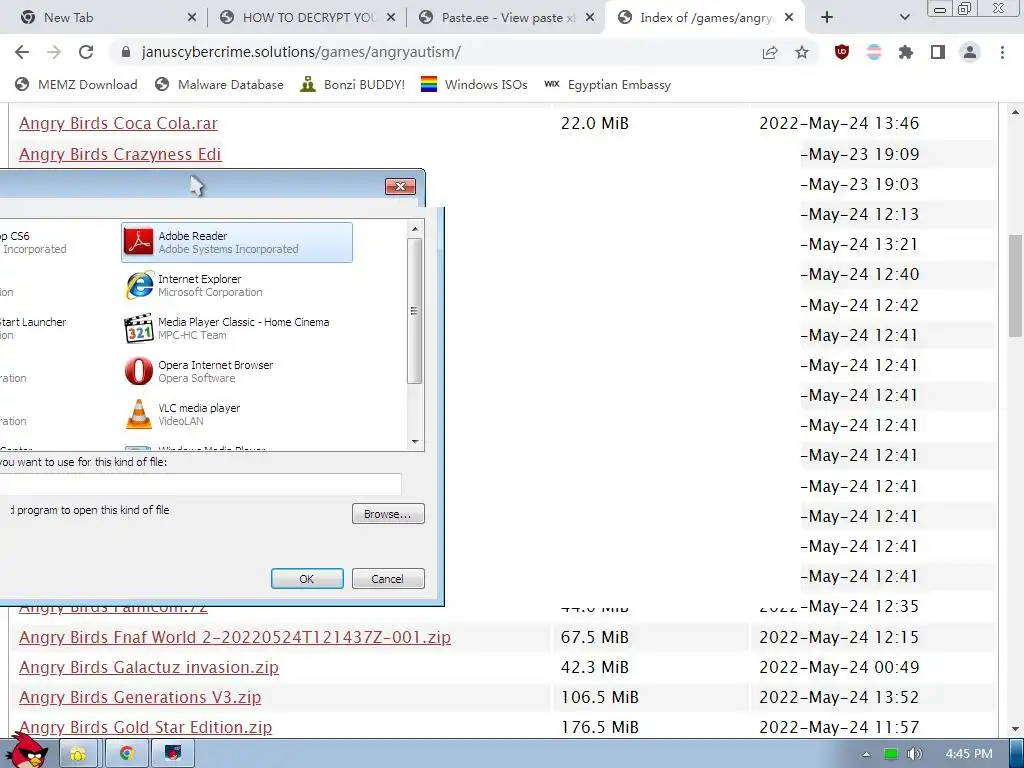Open Chrome three-dot menu

coord(1002,52)
